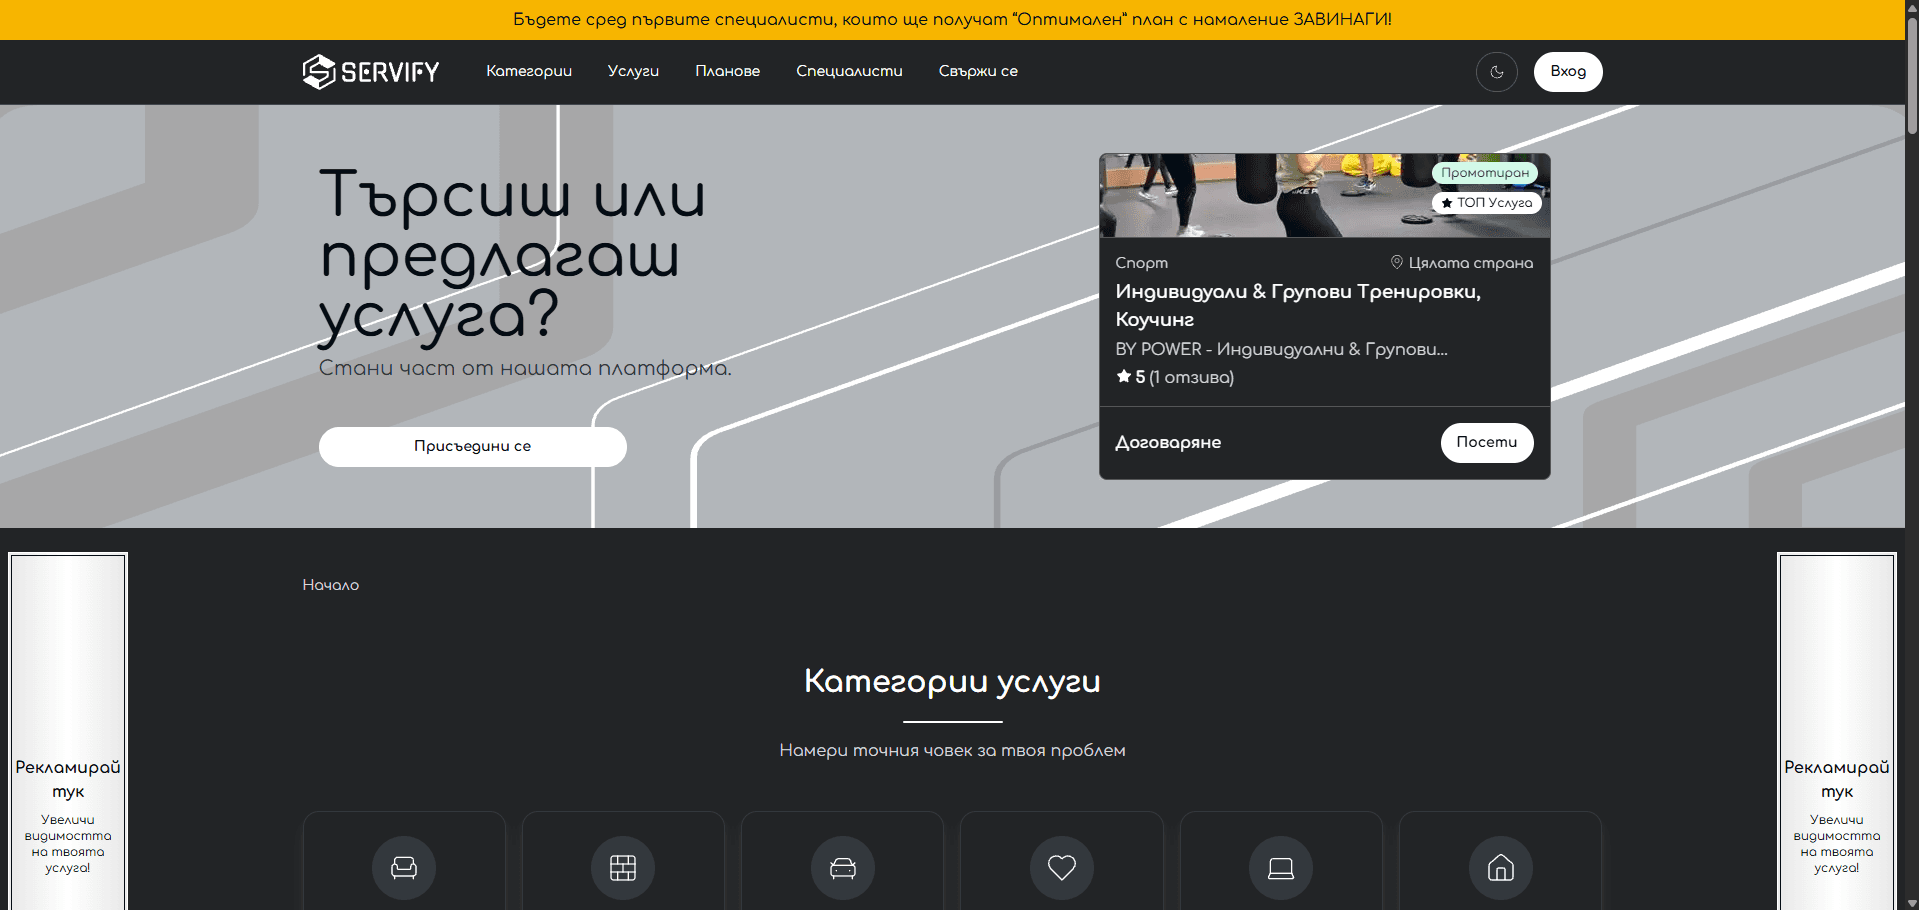This screenshot has width=1919, height=910.
Task: Select the brick wall category icon
Action: [623, 868]
